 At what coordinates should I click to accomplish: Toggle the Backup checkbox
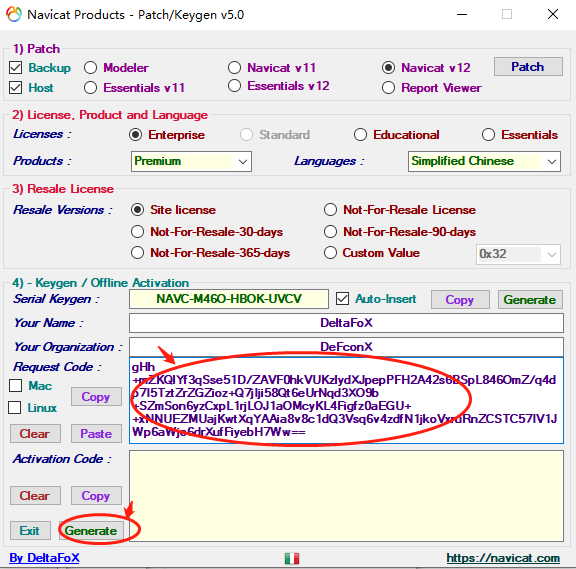click(x=15, y=68)
